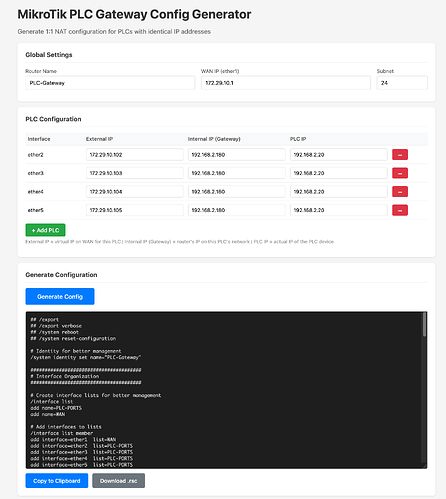446x499 pixels.
Task: Click the External IP column header
Action: (x=99, y=139)
